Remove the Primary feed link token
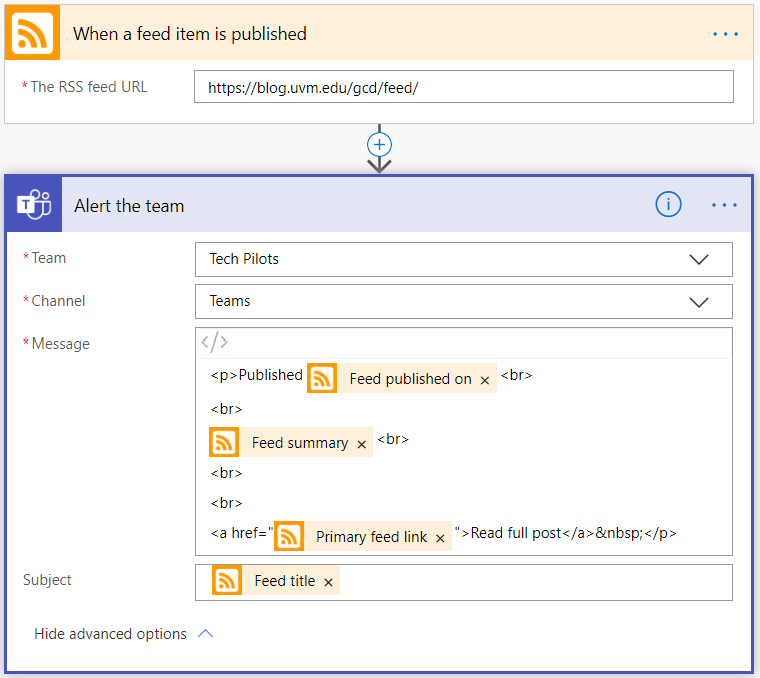 pyautogui.click(x=440, y=538)
